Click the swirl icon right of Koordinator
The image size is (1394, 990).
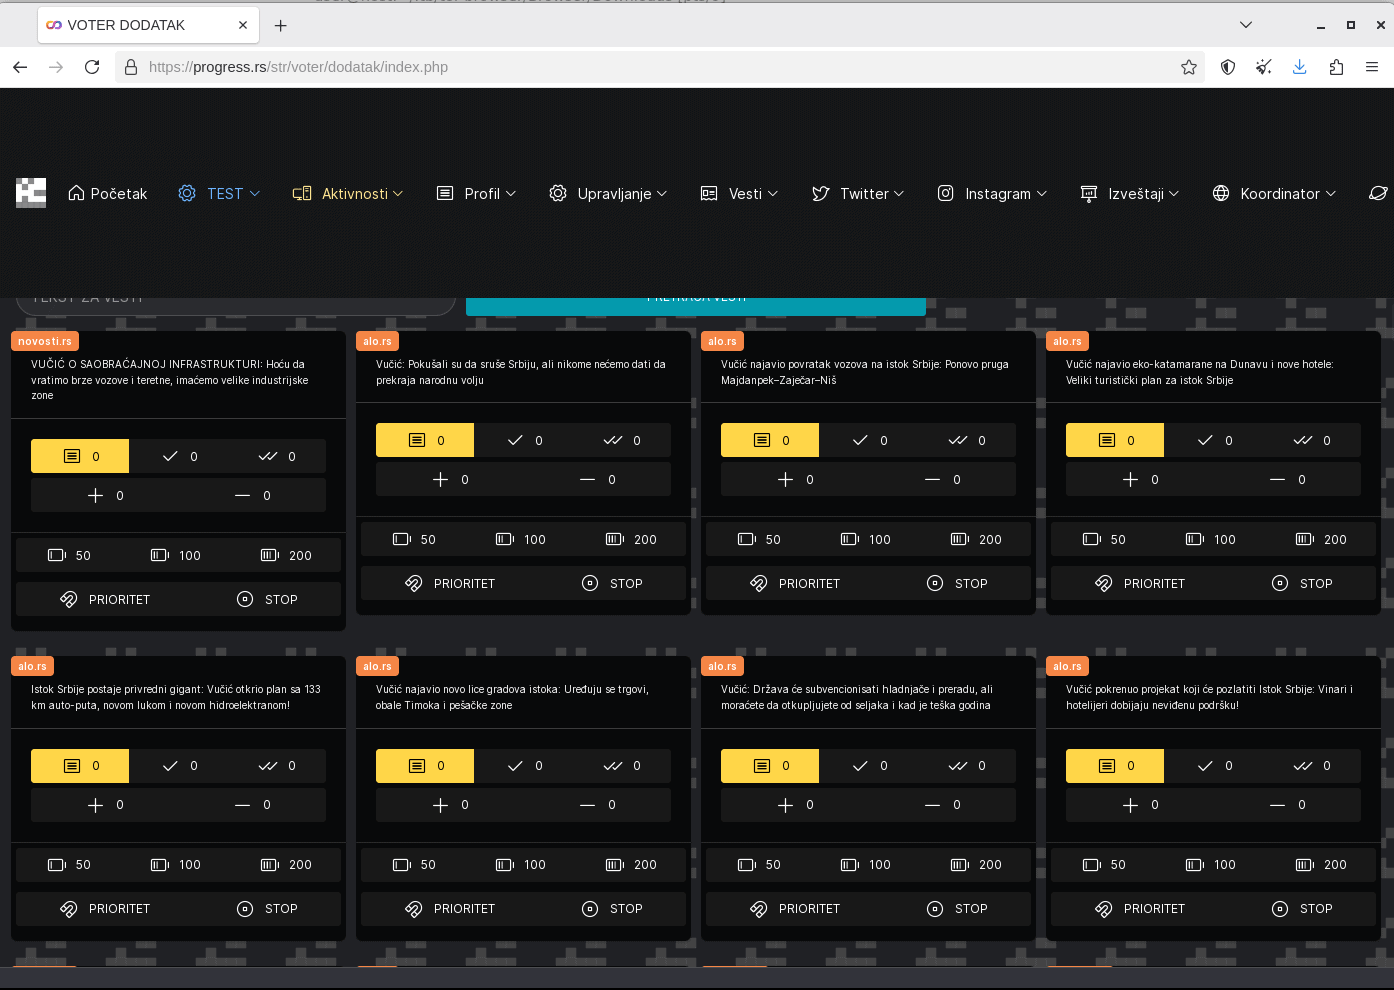[1378, 193]
